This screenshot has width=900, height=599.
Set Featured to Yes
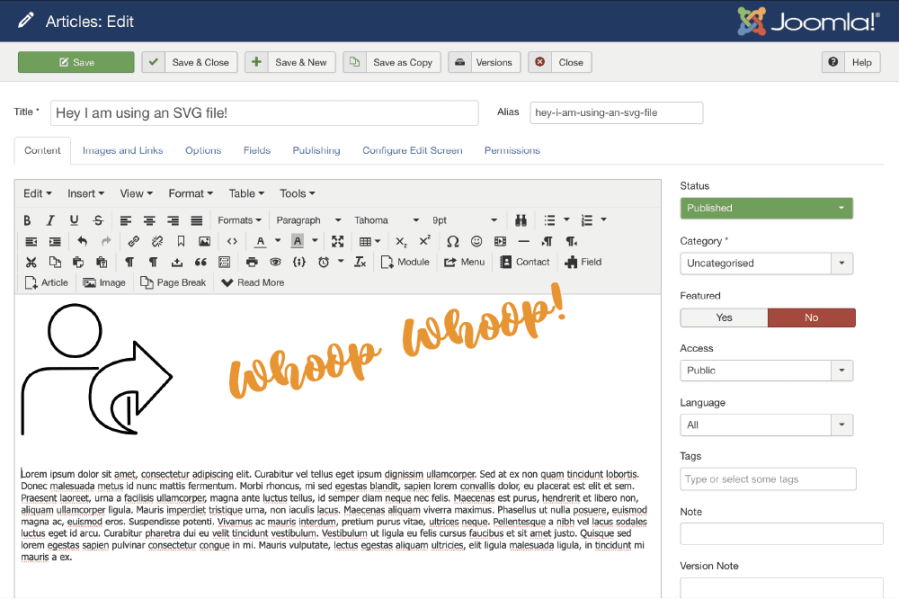(724, 318)
